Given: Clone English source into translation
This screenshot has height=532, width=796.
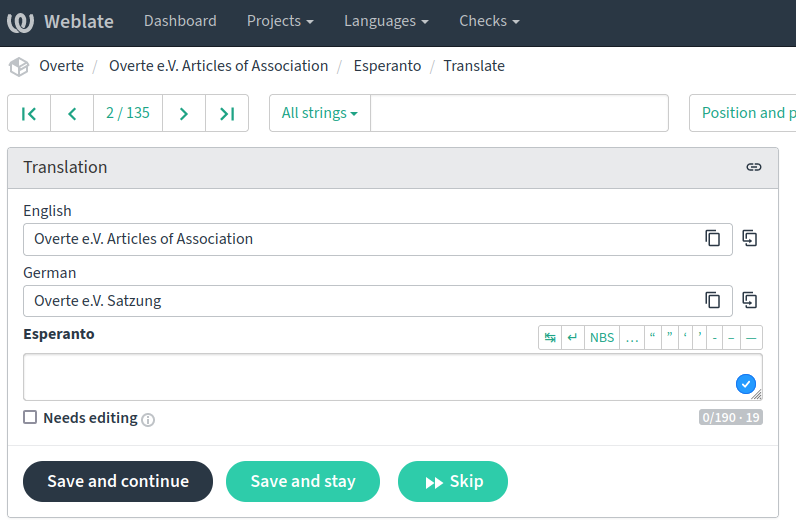Looking at the screenshot, I should point(750,238).
